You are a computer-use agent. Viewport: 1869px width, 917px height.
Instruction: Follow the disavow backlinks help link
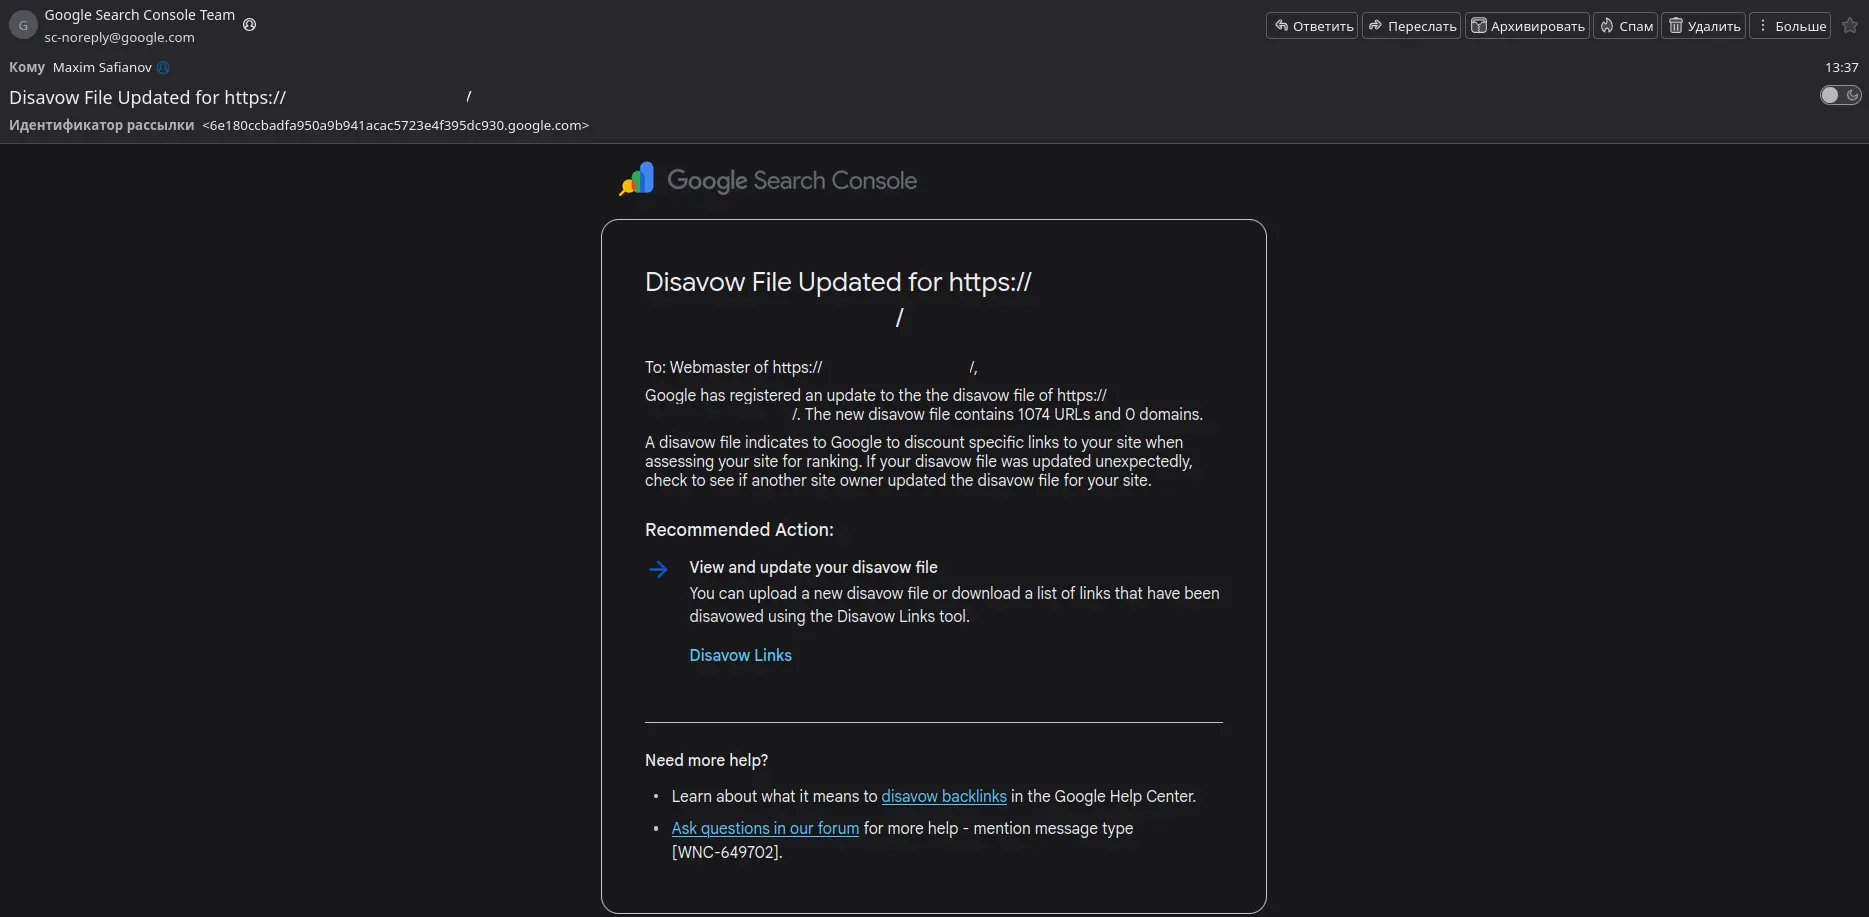point(944,796)
